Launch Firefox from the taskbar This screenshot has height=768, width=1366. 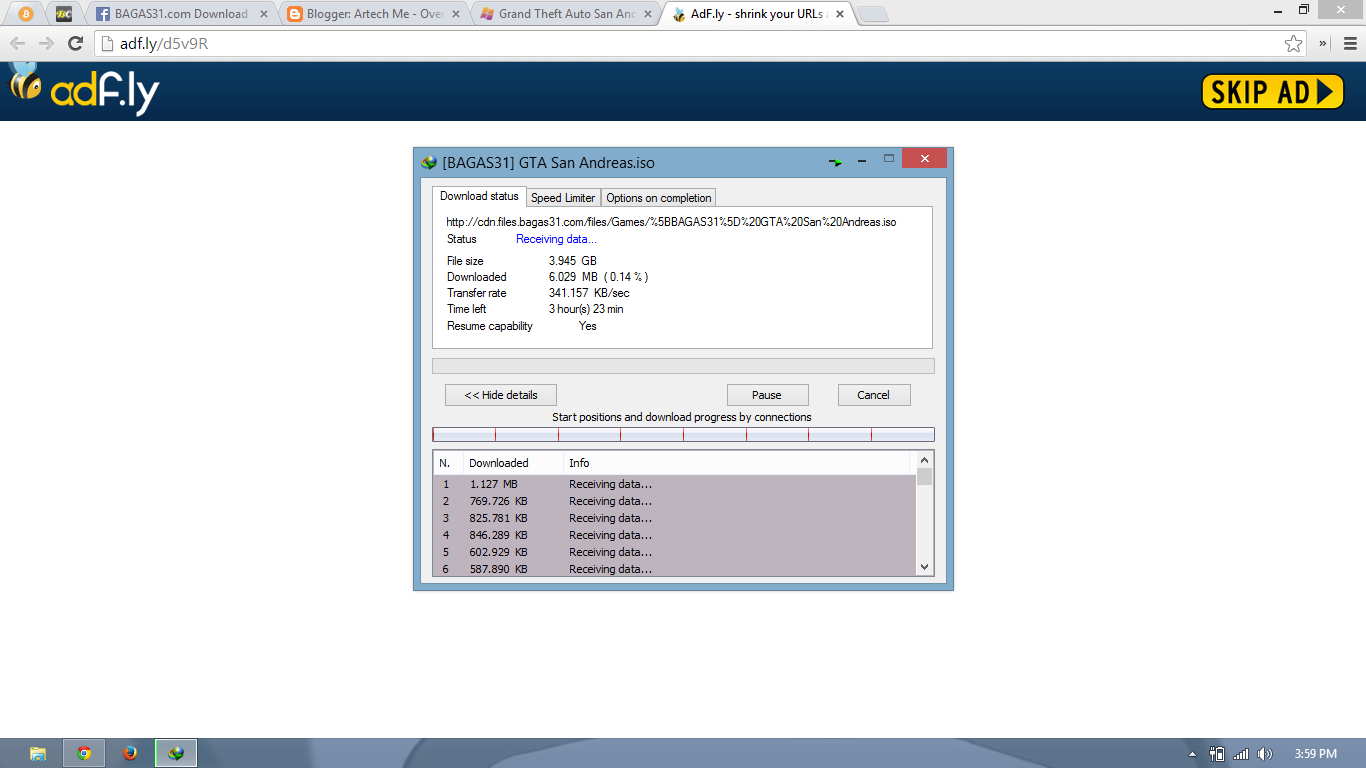pos(130,753)
